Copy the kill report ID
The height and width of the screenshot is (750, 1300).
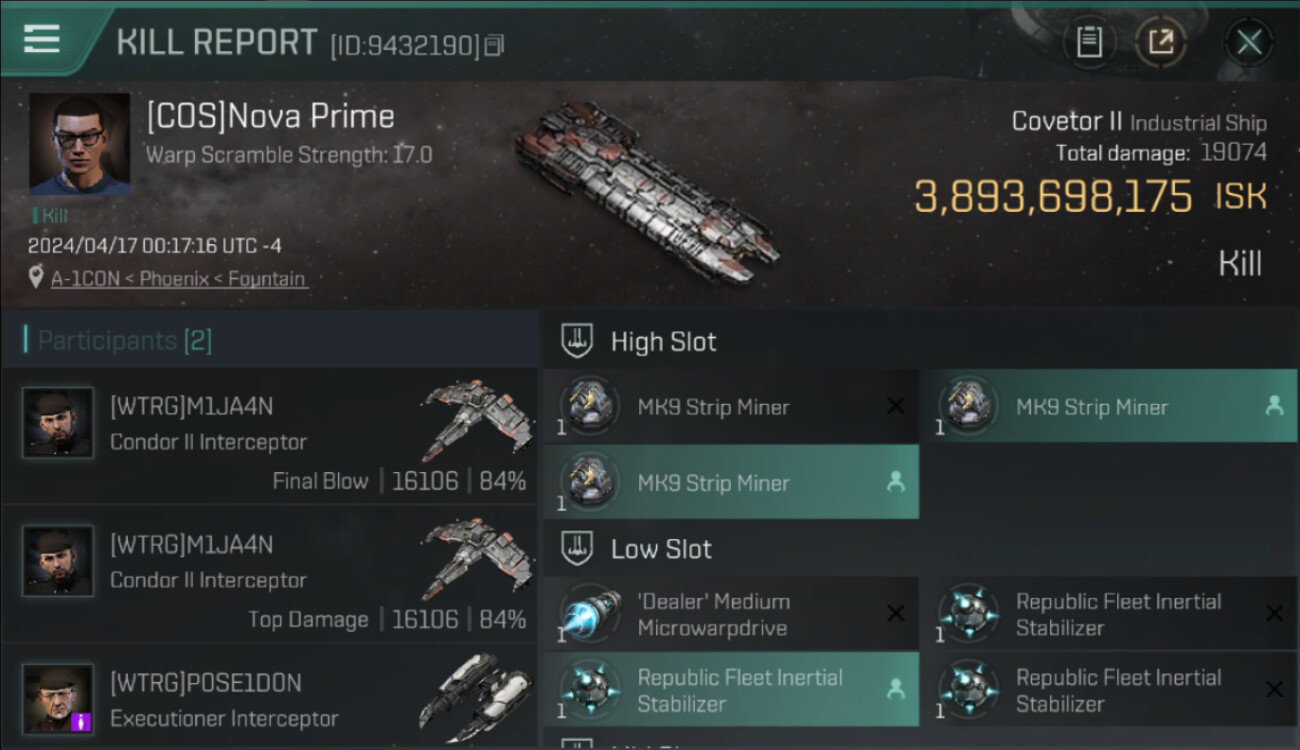point(494,45)
